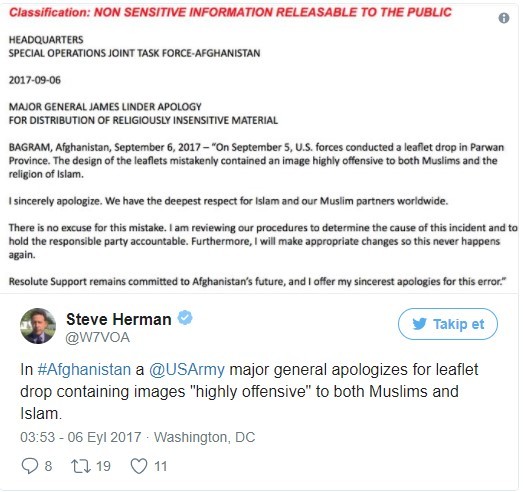Click the info icon at top right
The height and width of the screenshot is (492, 523).
click(x=504, y=18)
